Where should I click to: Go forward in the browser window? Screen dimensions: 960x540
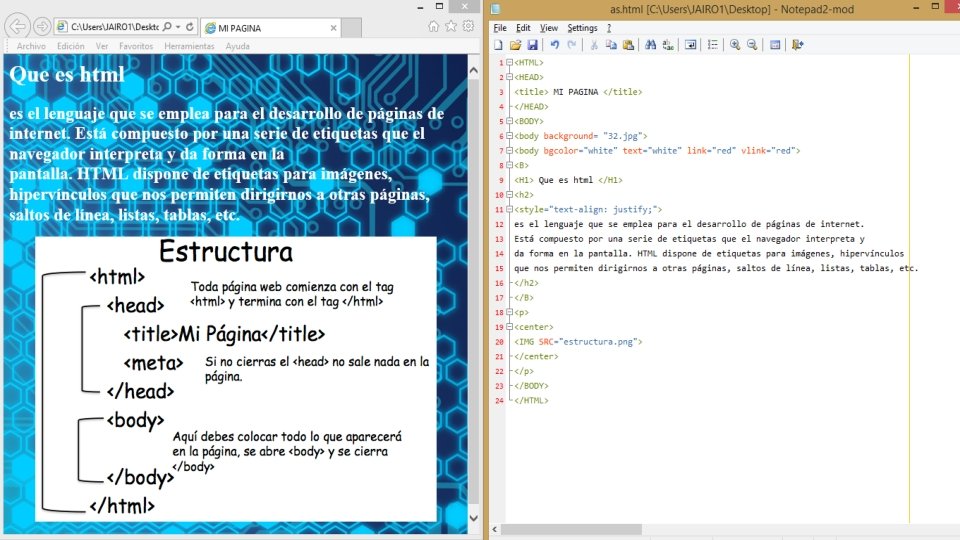(x=42, y=26)
